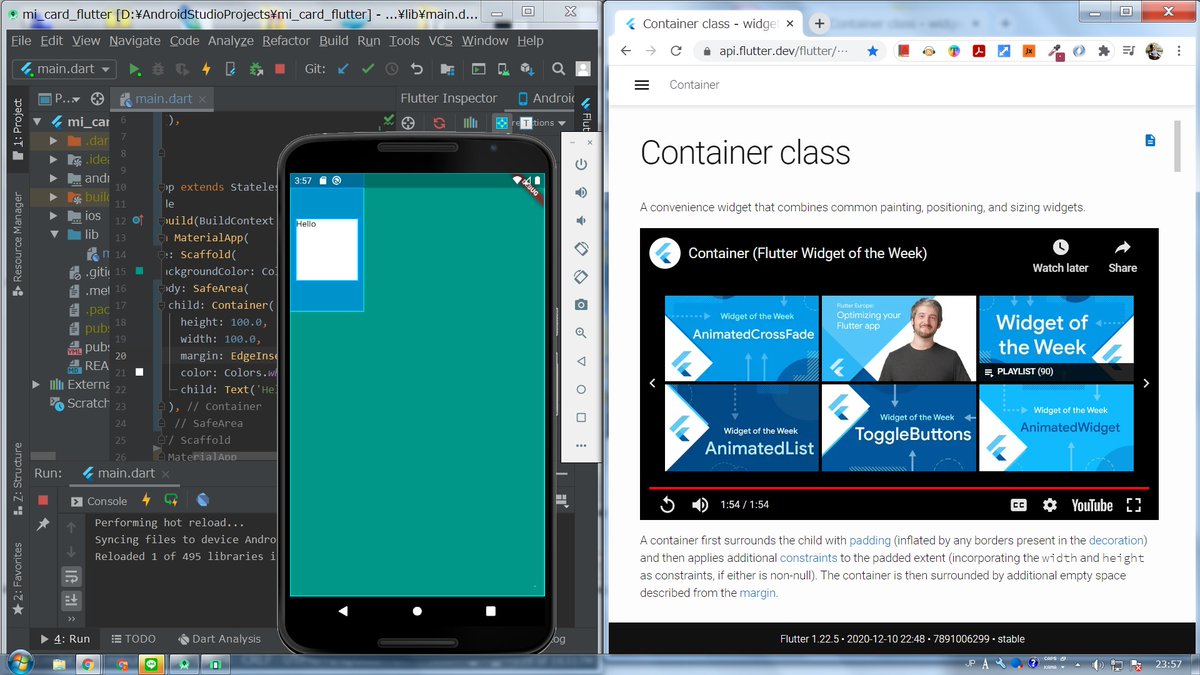Expand the External Libraries tree node
The image size is (1200, 675).
pos(37,384)
